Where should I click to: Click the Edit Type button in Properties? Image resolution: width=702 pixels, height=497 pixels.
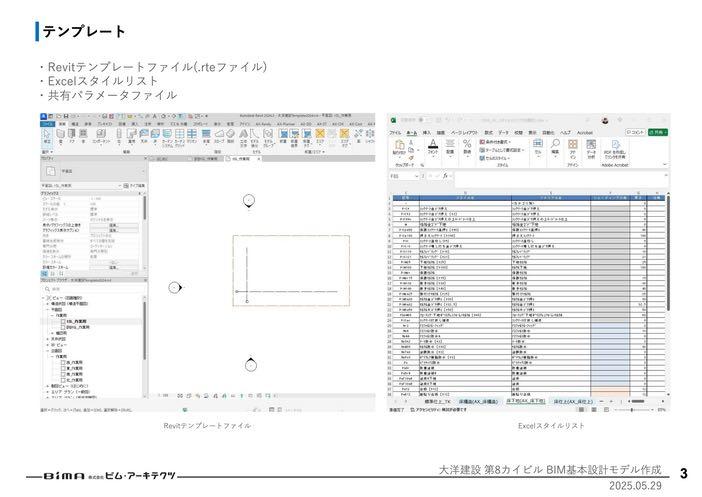[134, 185]
